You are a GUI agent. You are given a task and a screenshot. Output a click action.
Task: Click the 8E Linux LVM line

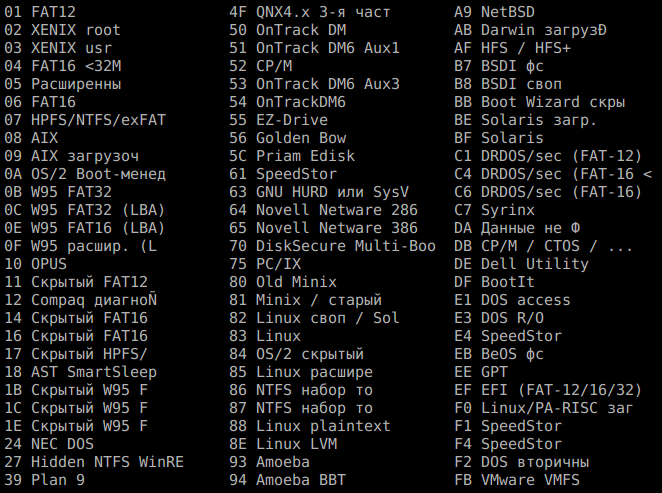tap(283, 444)
